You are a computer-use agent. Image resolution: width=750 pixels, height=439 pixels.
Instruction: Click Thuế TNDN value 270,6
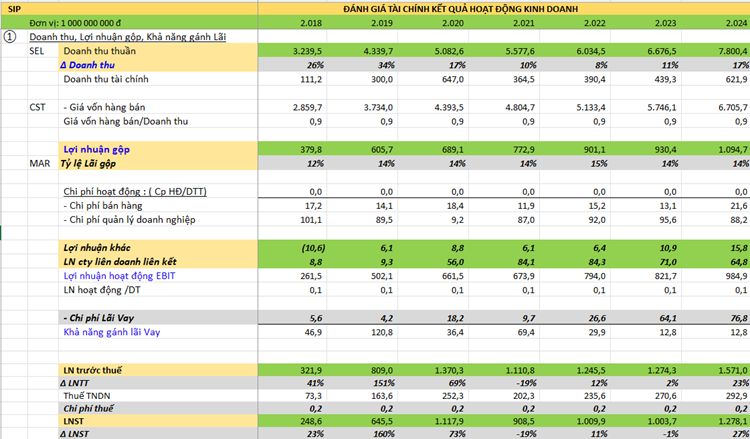click(x=665, y=396)
